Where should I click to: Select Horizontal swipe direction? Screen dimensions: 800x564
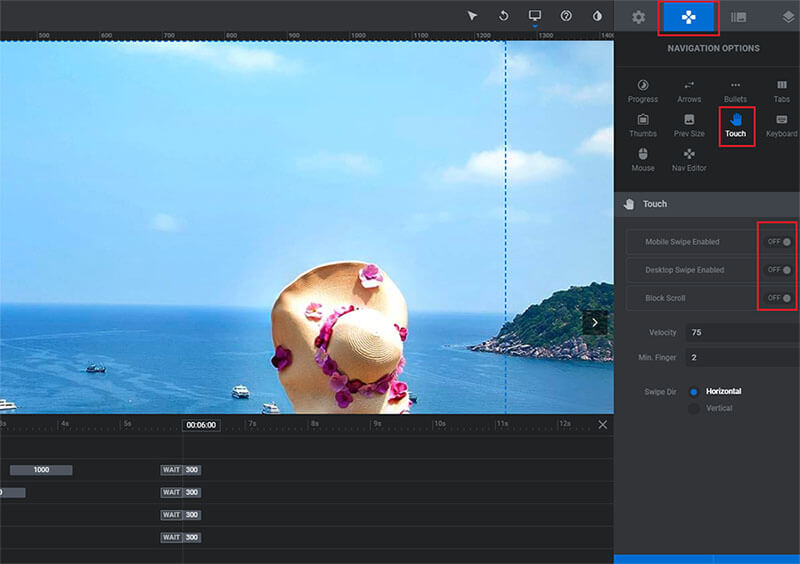[694, 391]
